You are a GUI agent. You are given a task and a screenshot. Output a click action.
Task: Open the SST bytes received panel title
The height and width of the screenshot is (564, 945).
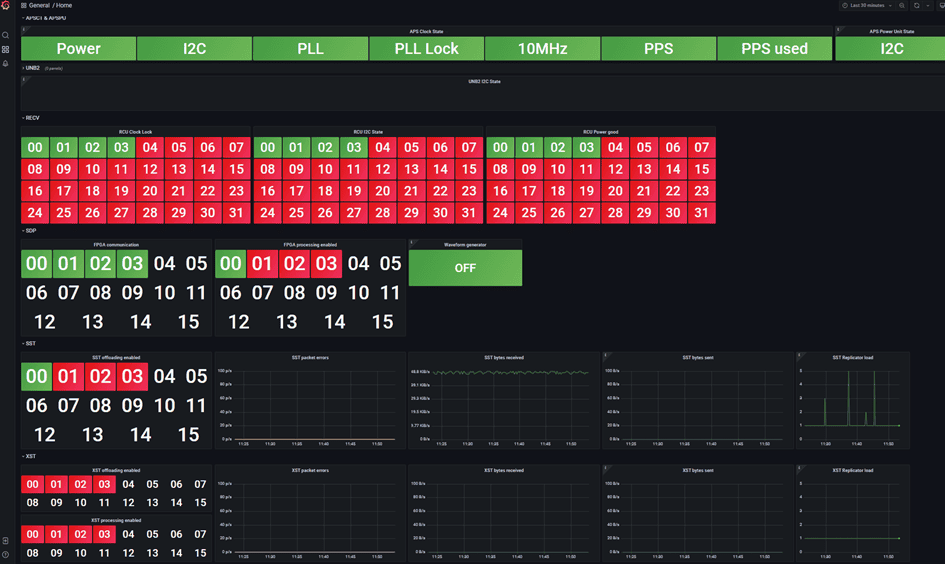(504, 357)
